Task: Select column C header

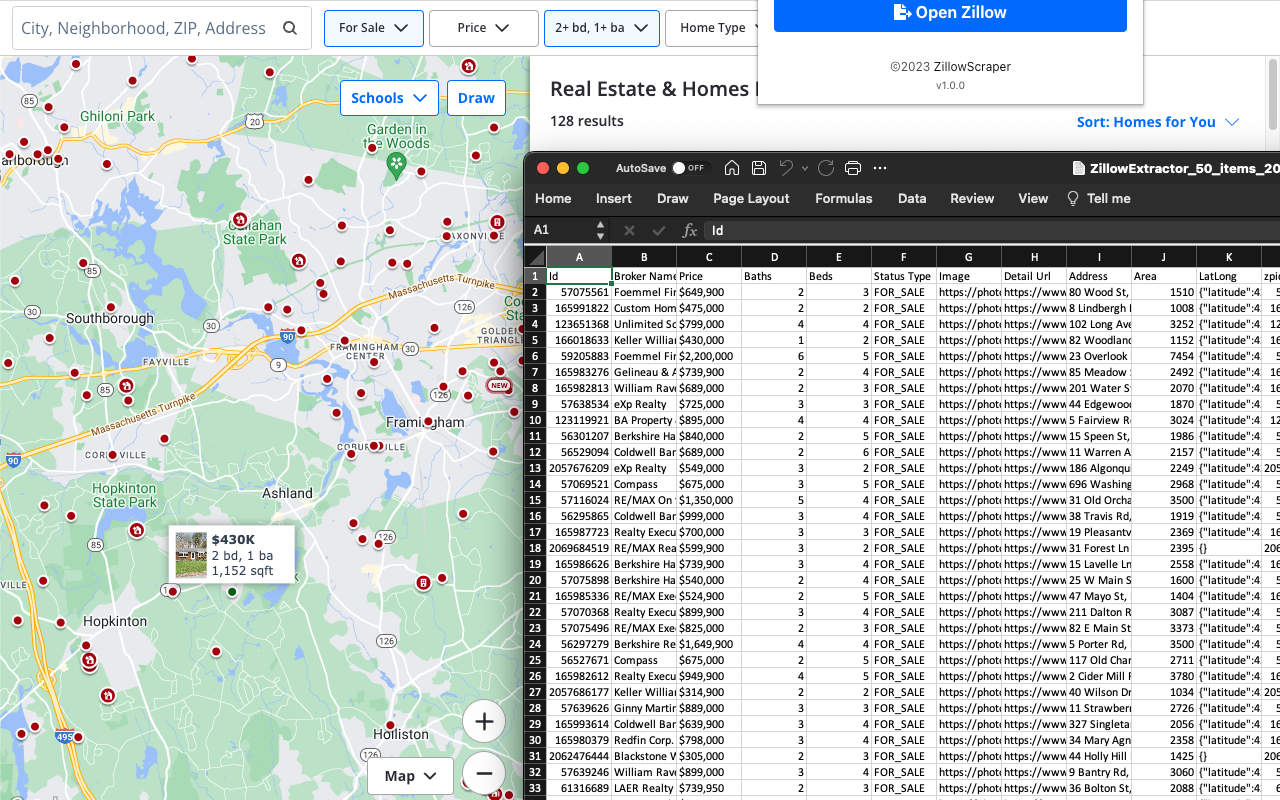Action: point(709,257)
